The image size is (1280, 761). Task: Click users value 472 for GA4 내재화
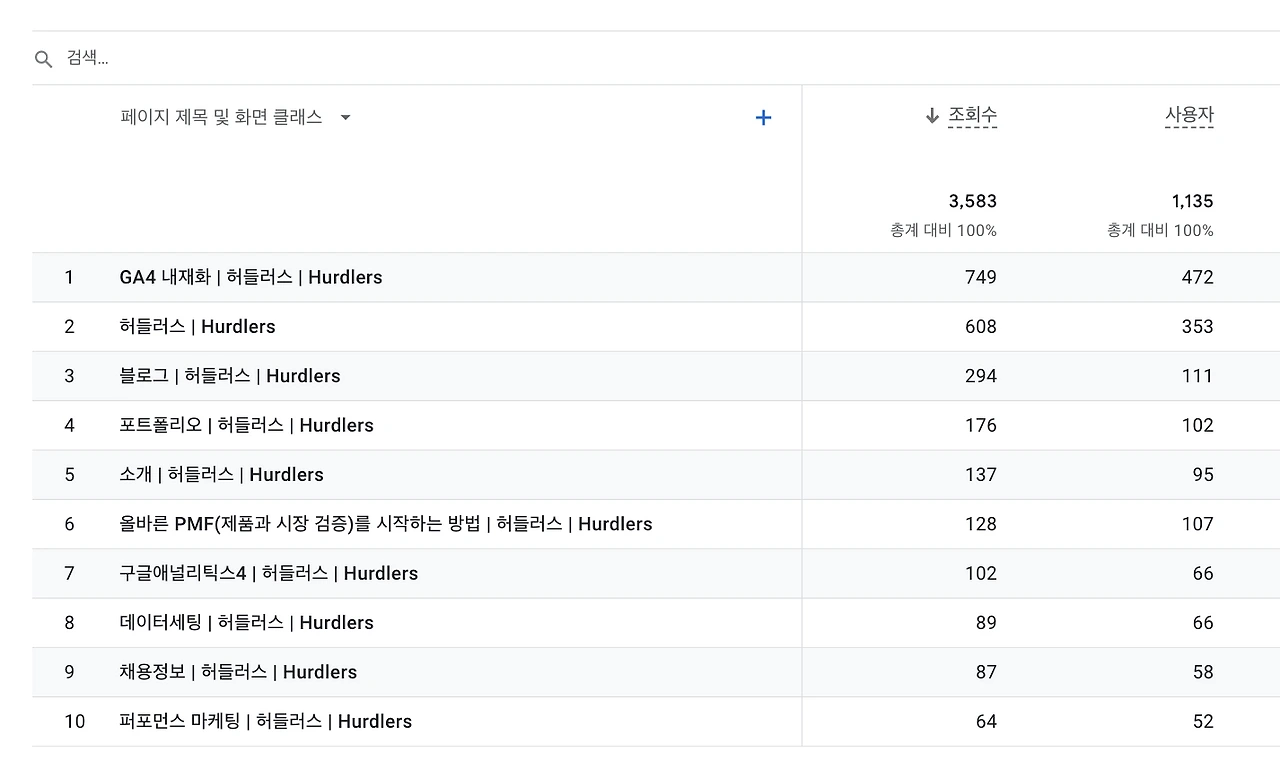(x=1198, y=277)
